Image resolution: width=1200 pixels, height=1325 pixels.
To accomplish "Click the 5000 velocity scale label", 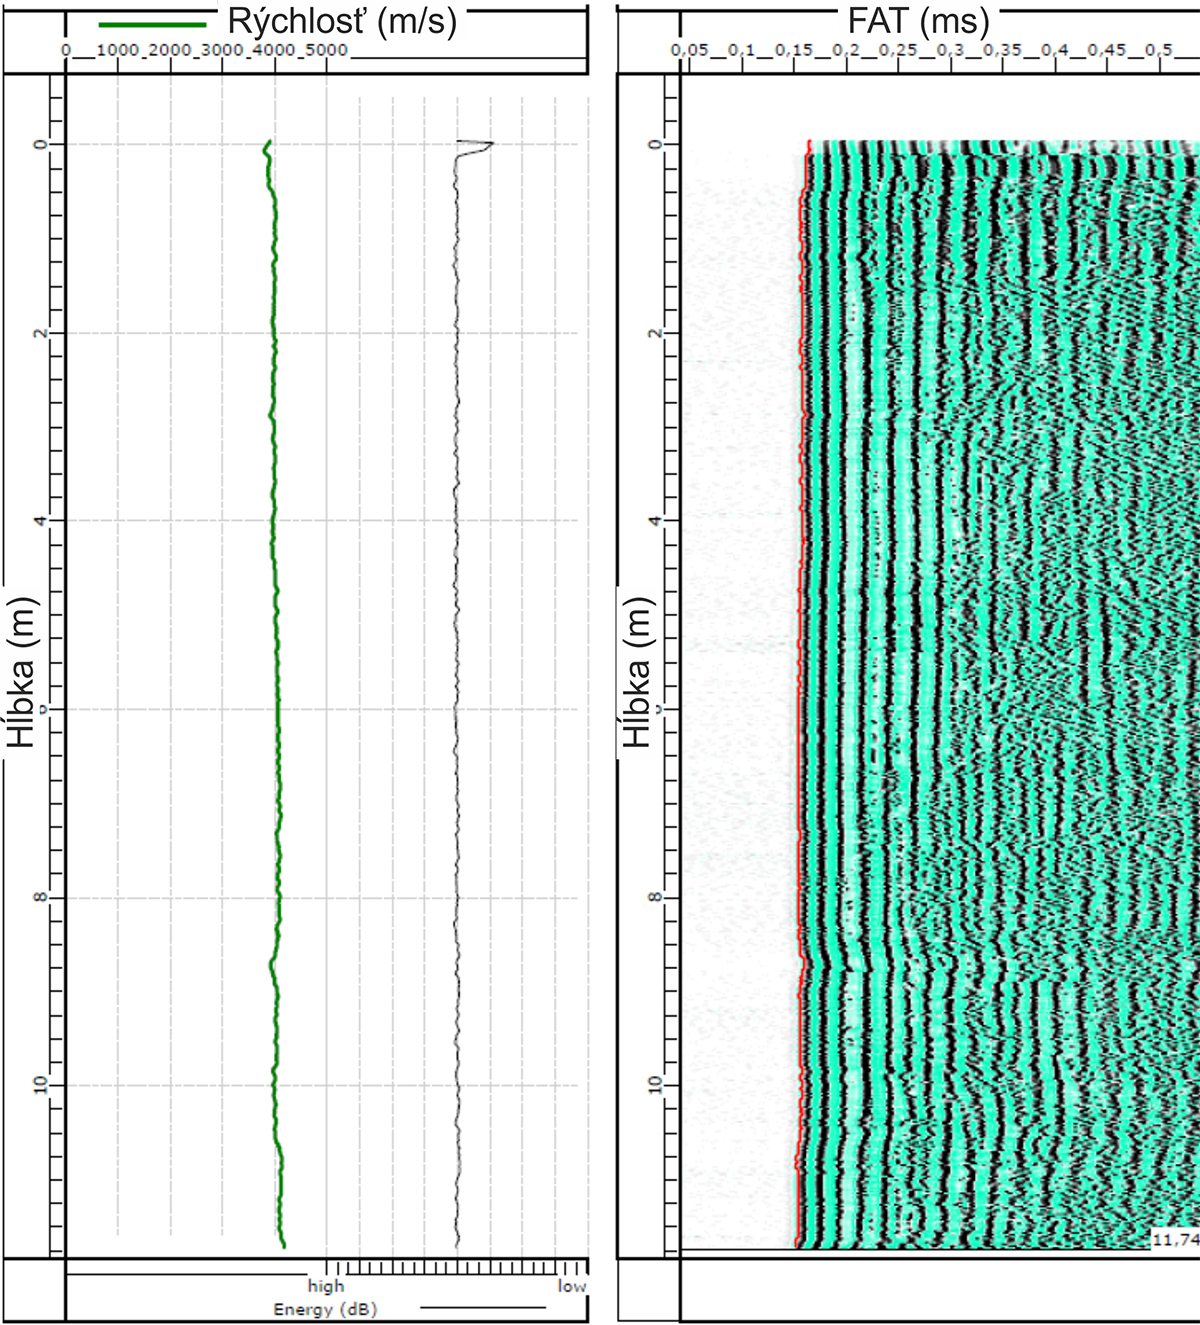I will (x=326, y=50).
